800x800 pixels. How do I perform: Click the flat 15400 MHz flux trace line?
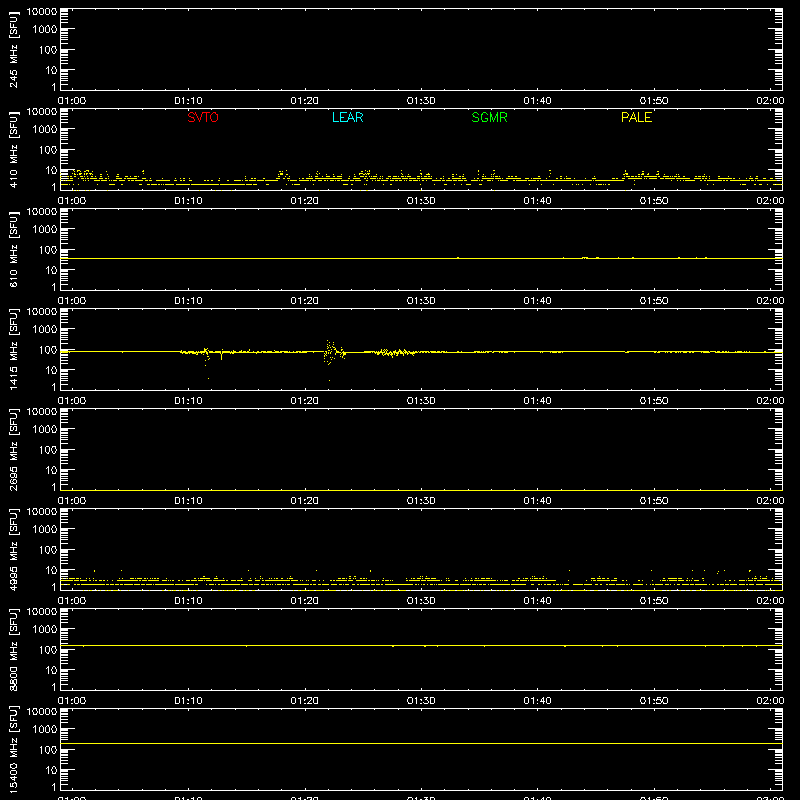click(421, 743)
